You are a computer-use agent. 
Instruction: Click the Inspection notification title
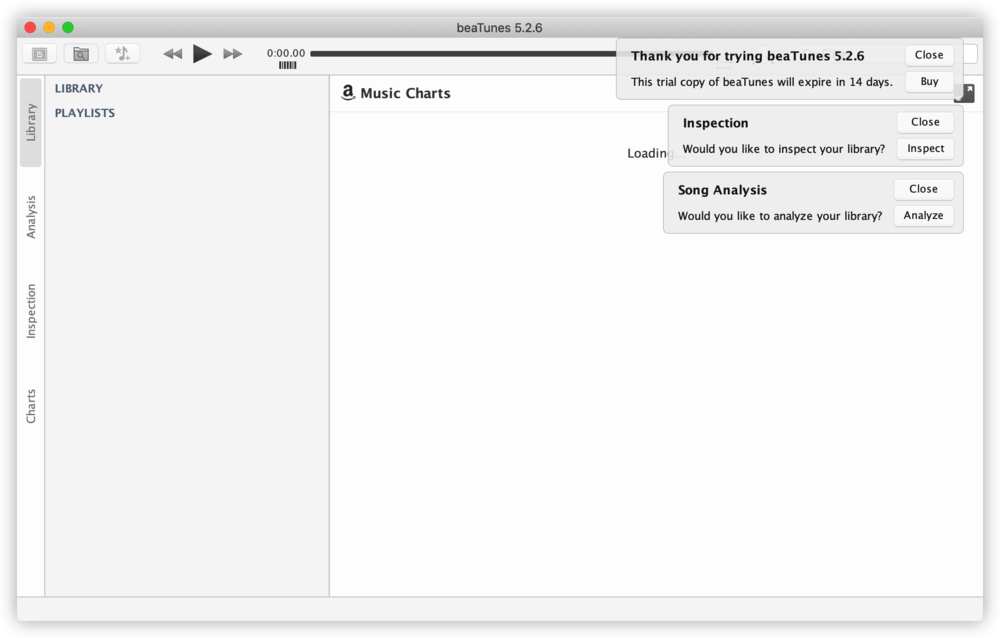pyautogui.click(x=716, y=123)
